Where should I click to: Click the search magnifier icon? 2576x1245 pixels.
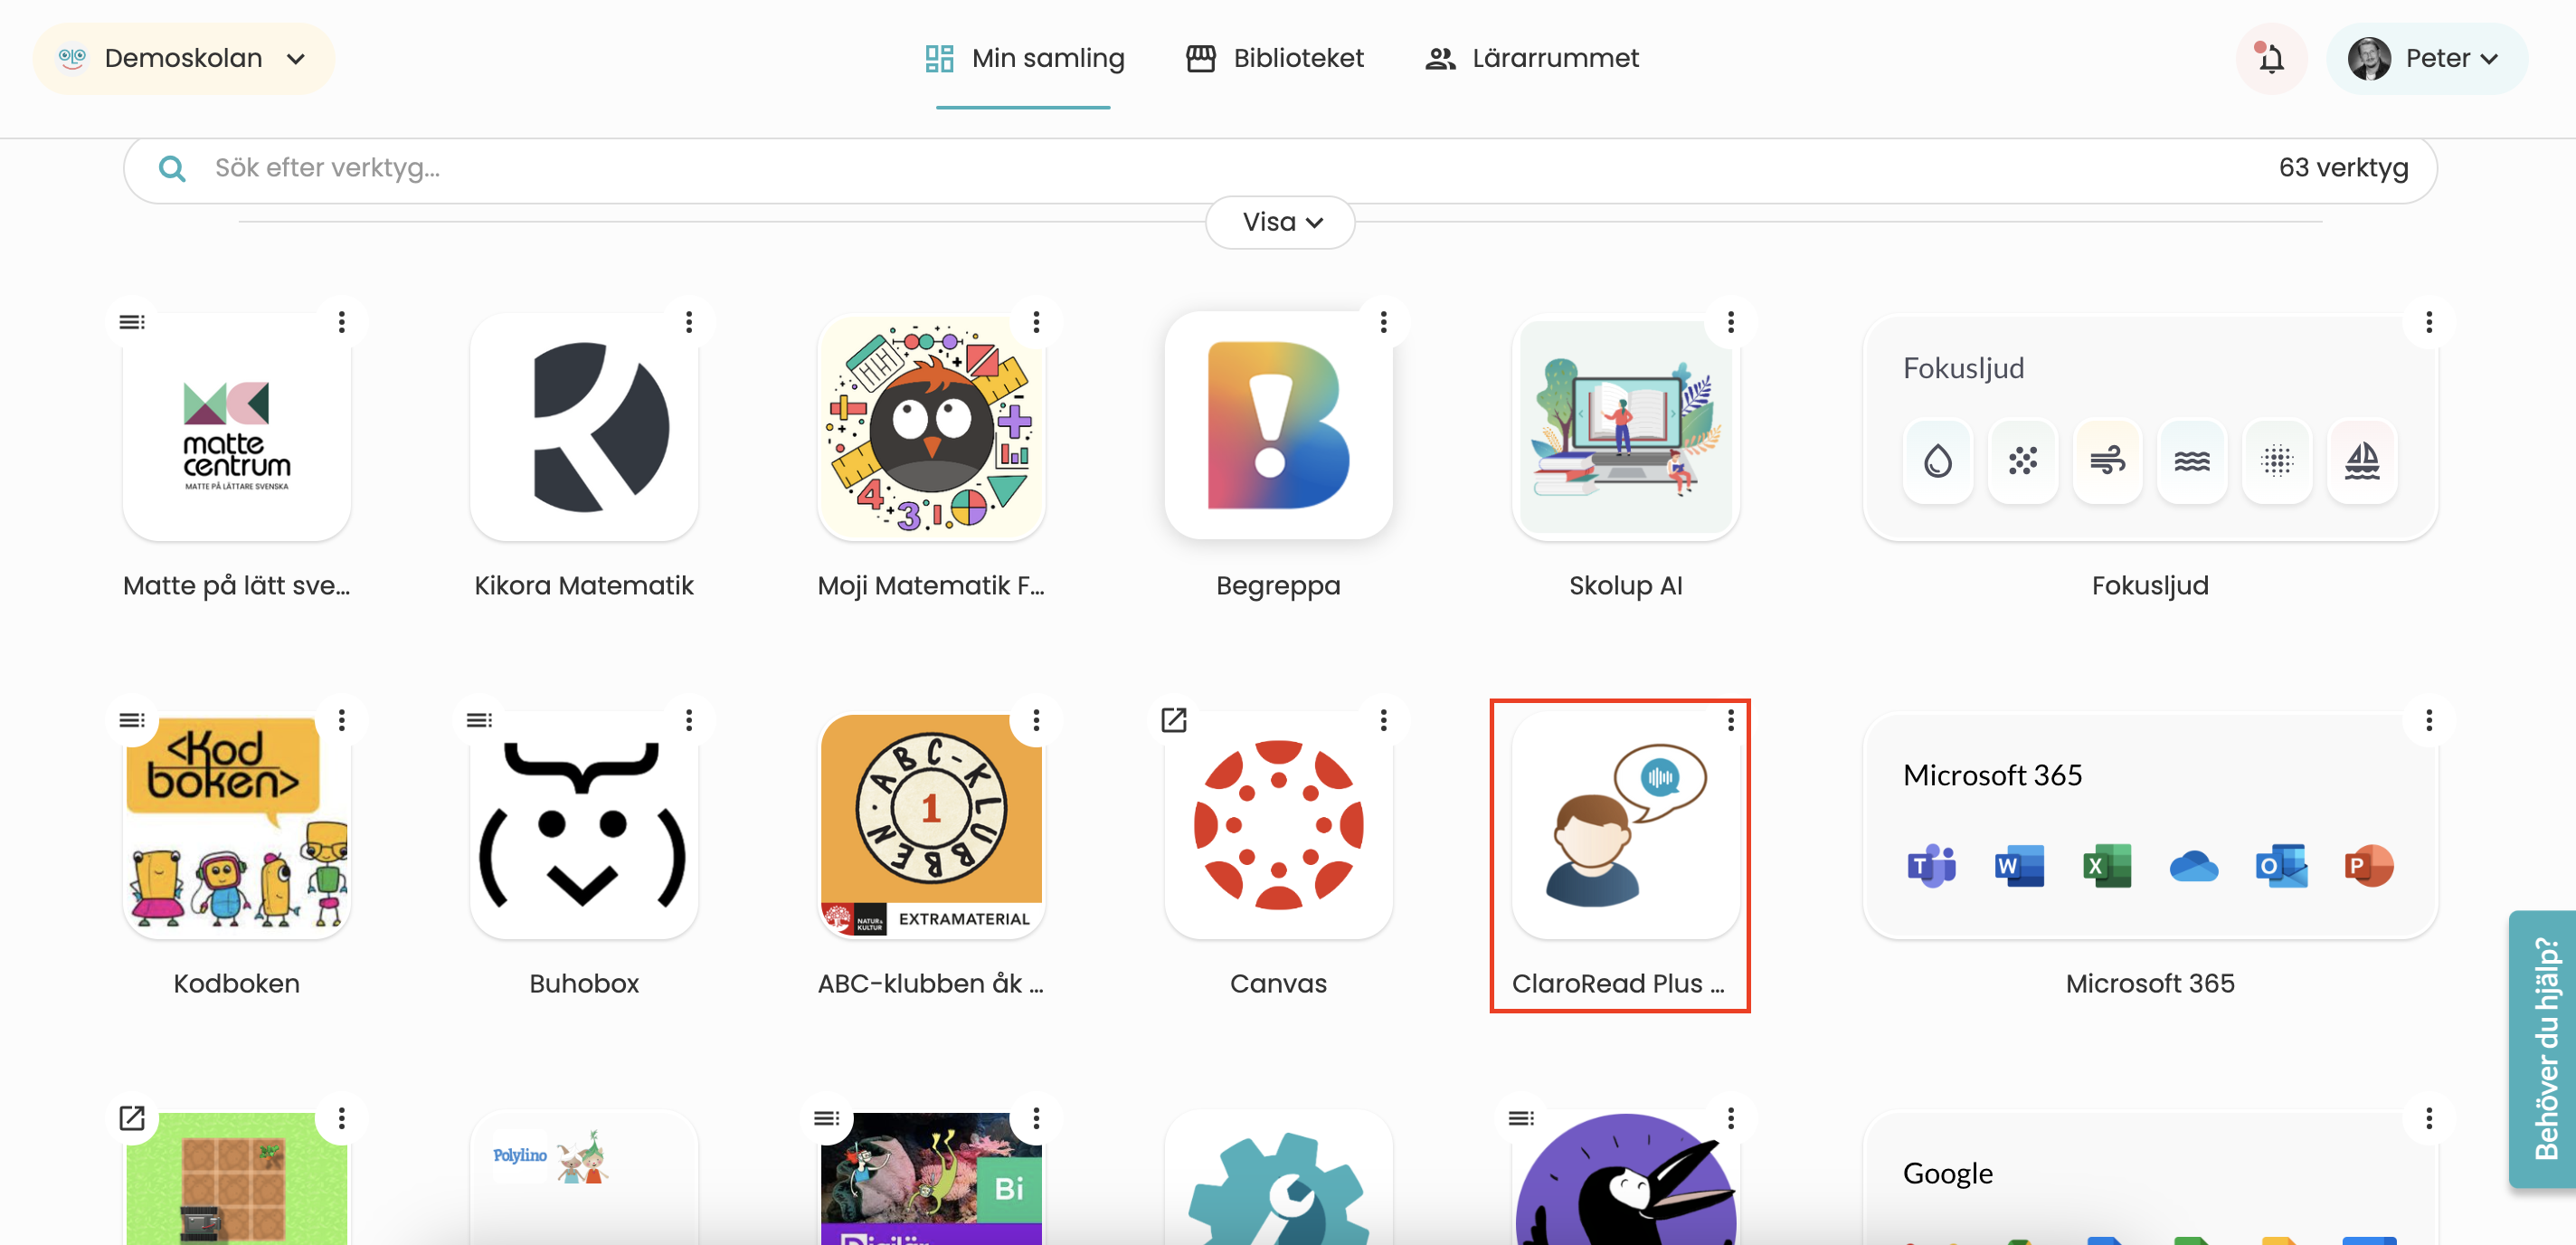coord(172,168)
